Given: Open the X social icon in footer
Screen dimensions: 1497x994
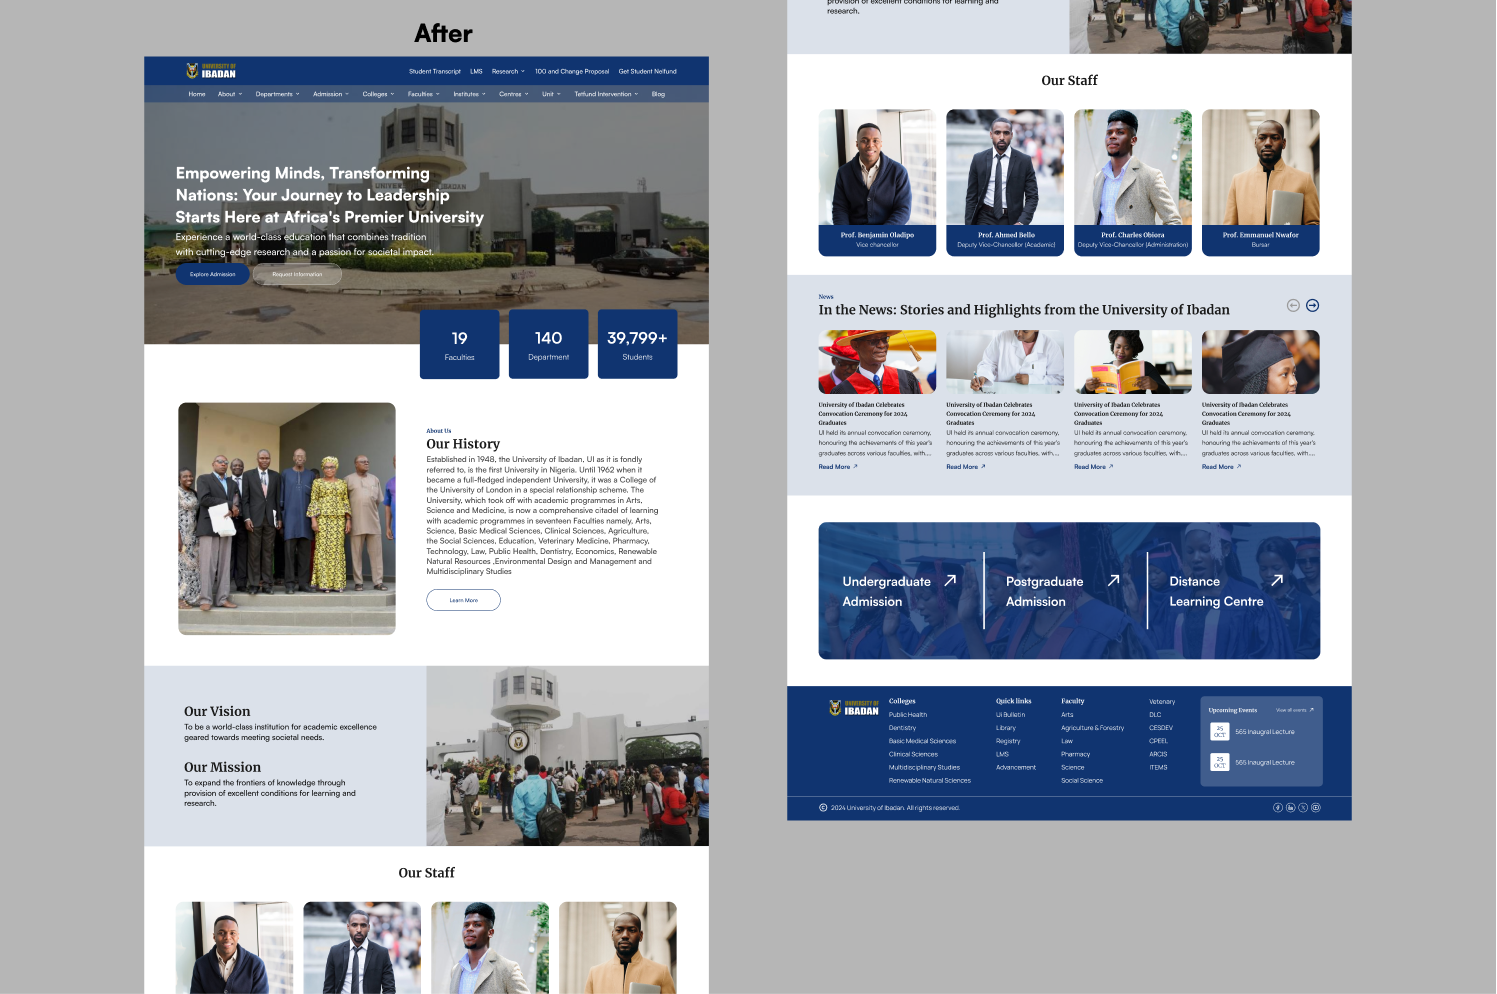Looking at the screenshot, I should pos(1303,807).
